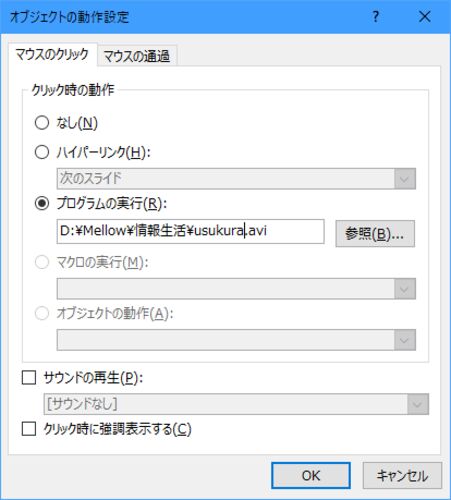Choose the ハイパーリンク(H) radio option
Viewport: 451px width, 500px height.
click(42, 152)
